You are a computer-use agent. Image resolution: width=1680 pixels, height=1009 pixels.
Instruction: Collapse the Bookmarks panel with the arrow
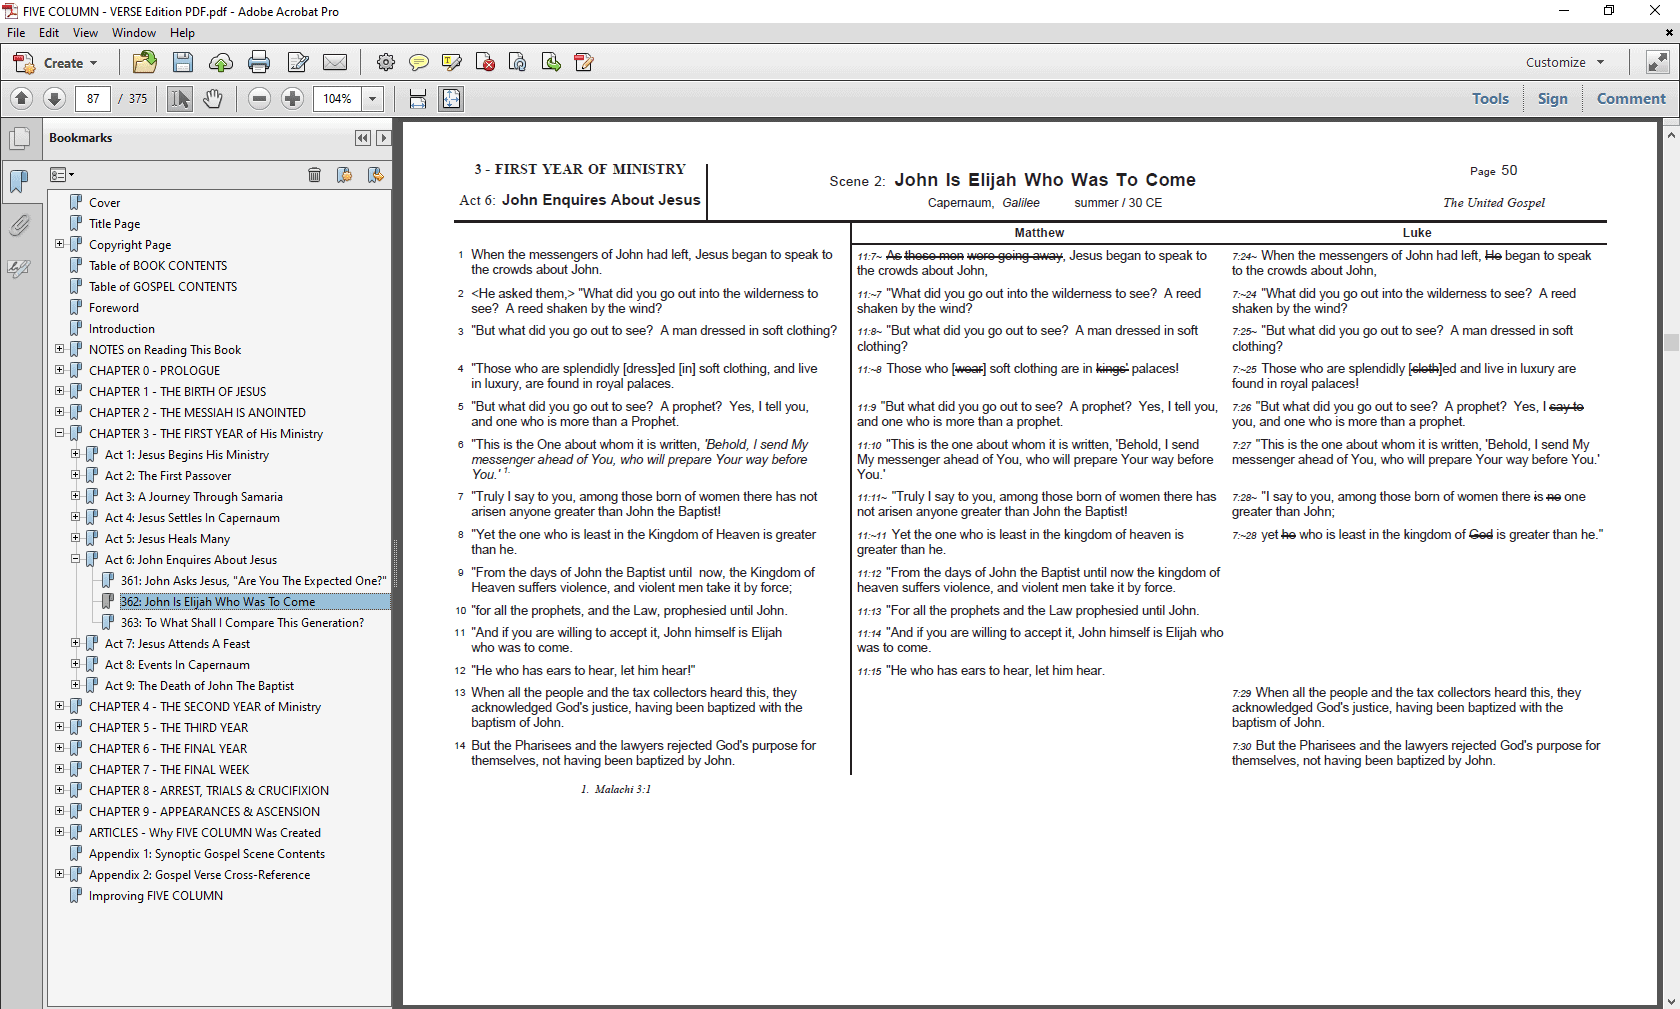click(x=383, y=138)
